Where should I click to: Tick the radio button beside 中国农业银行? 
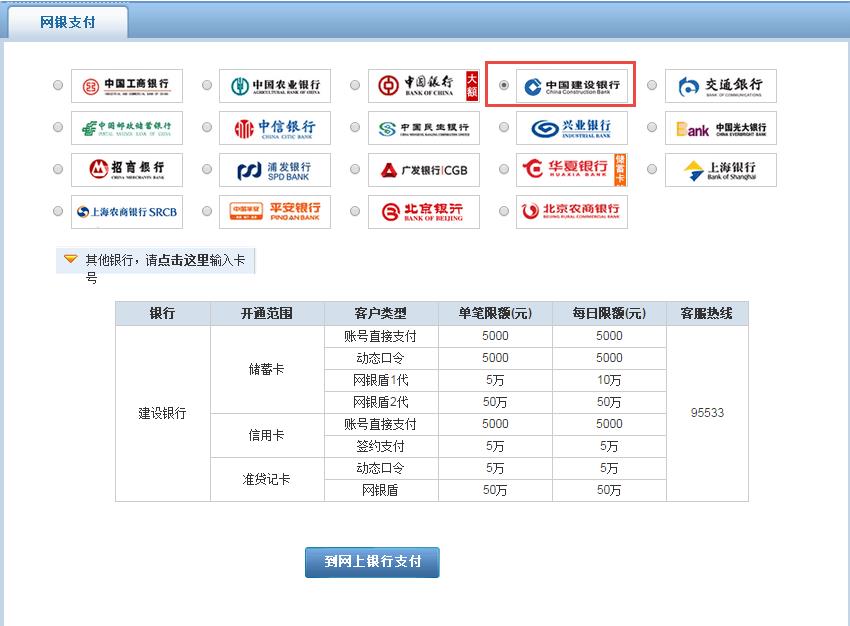point(207,85)
